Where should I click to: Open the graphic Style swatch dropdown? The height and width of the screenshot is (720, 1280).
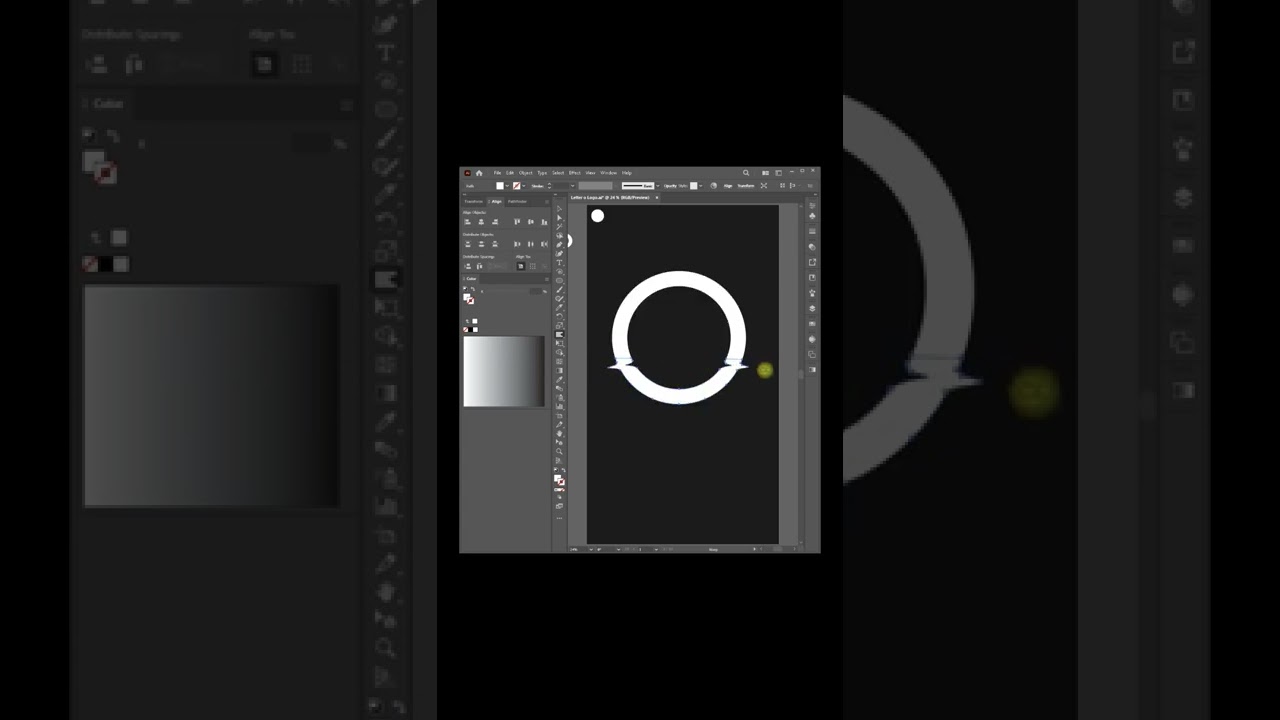coord(700,186)
